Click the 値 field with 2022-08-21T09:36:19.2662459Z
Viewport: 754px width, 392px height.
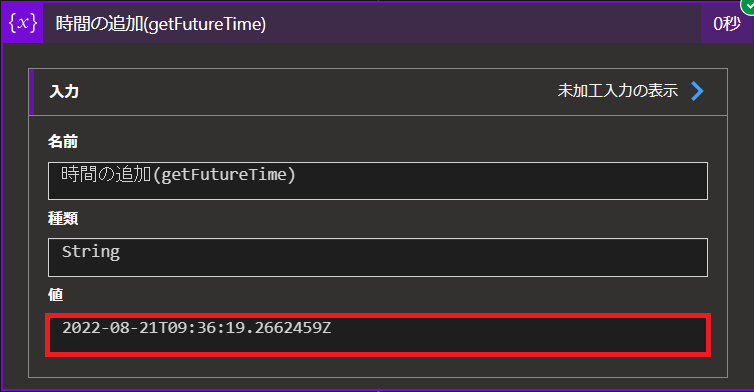377,335
